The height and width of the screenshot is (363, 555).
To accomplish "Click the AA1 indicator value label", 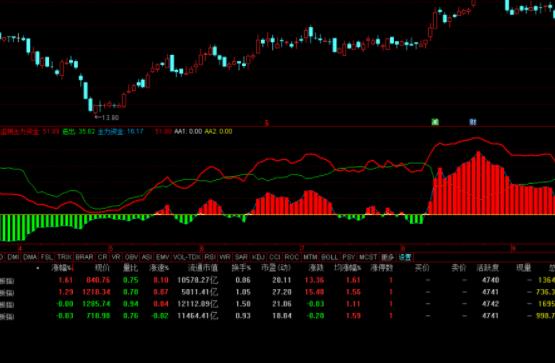I will pyautogui.click(x=188, y=131).
